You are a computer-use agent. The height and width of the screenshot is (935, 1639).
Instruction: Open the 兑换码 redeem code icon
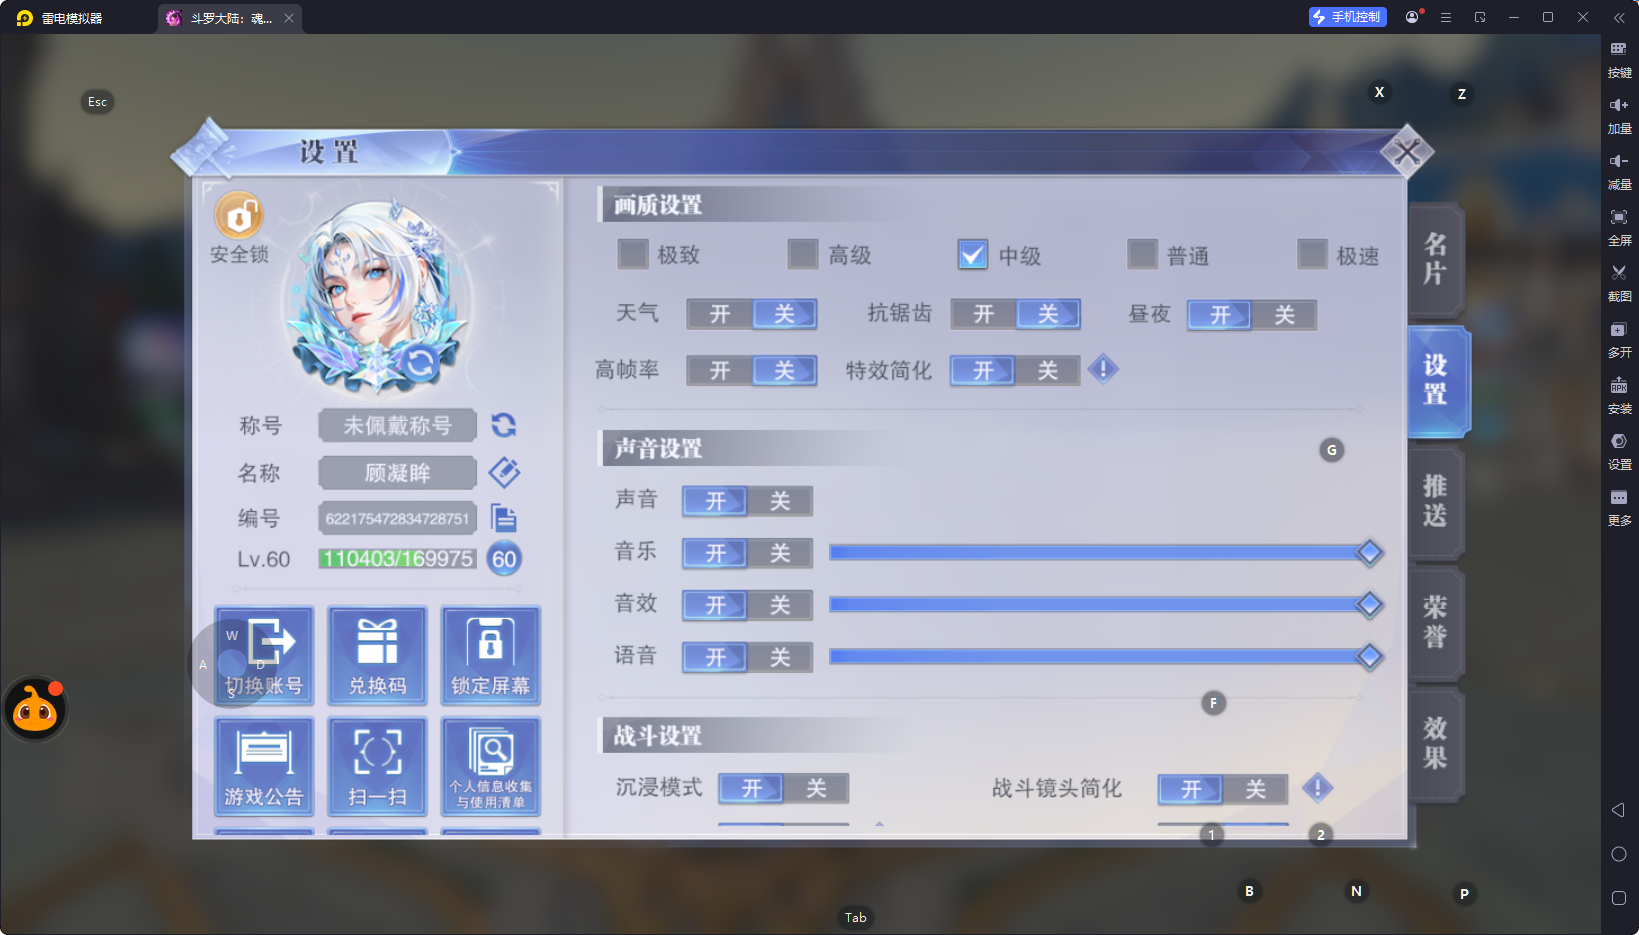(377, 655)
